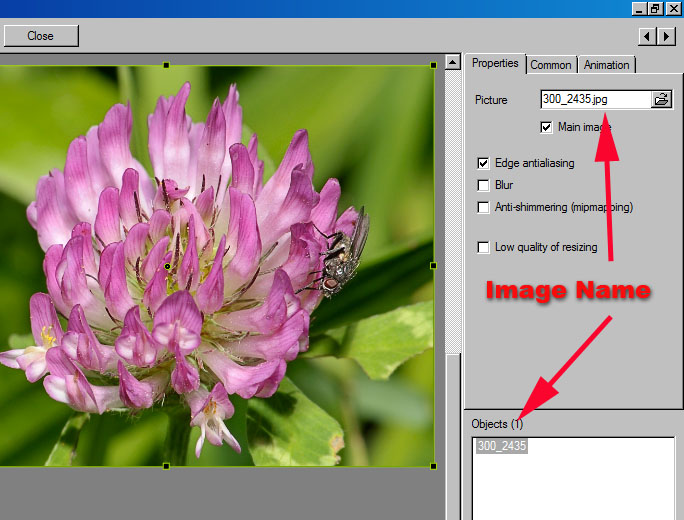
Task: Click the center point marker on the flower
Action: tap(167, 267)
